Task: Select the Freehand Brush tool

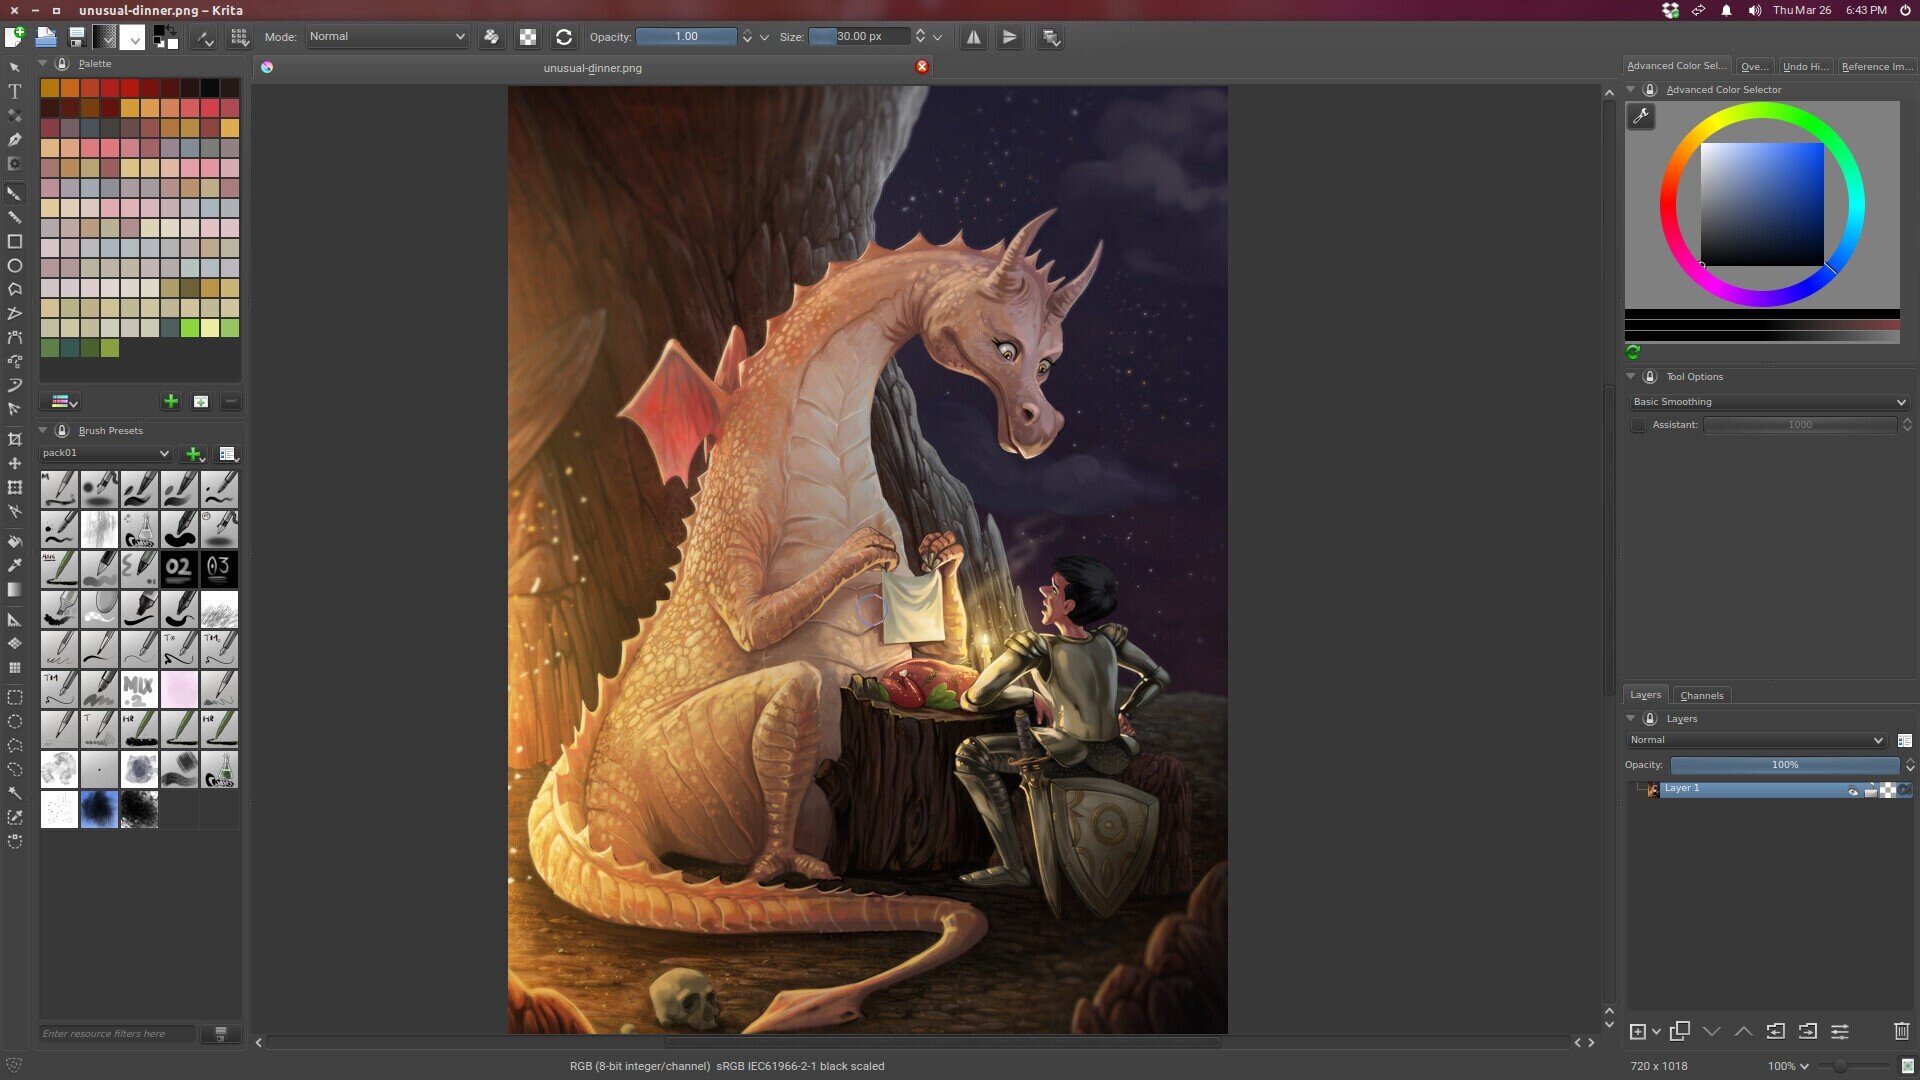Action: click(x=15, y=194)
